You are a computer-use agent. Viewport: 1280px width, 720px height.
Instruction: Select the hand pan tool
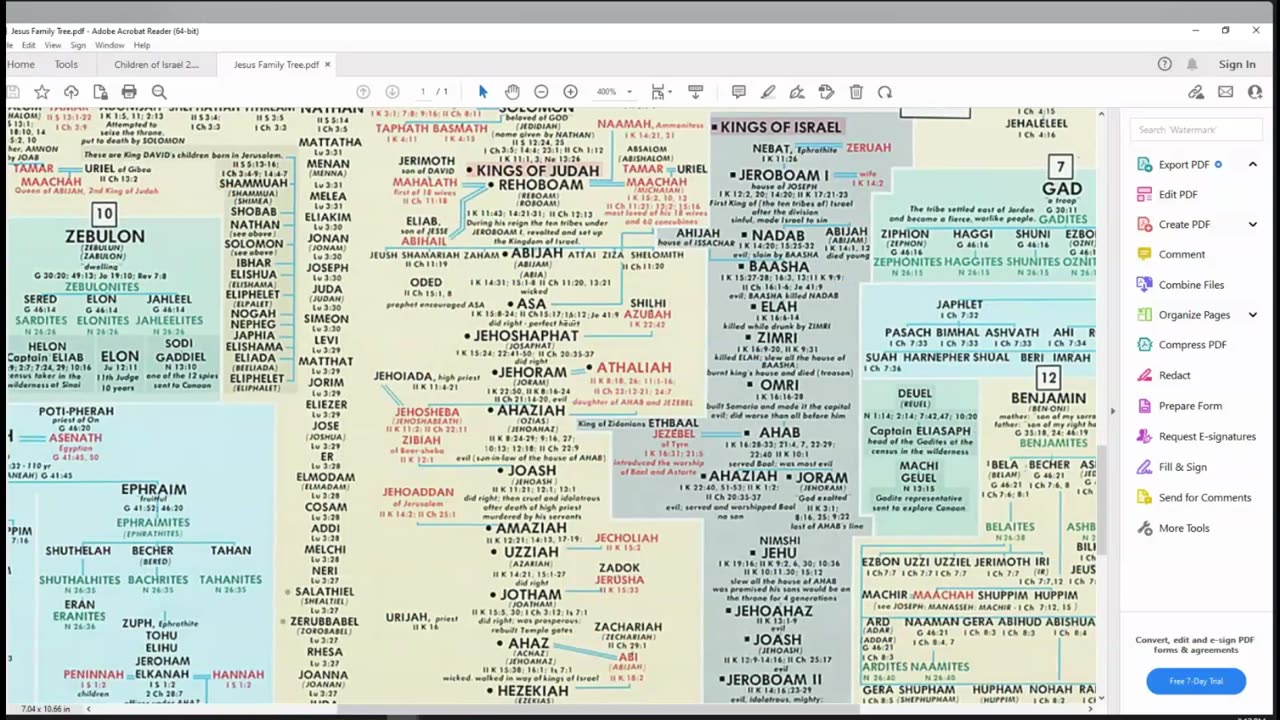pyautogui.click(x=512, y=92)
